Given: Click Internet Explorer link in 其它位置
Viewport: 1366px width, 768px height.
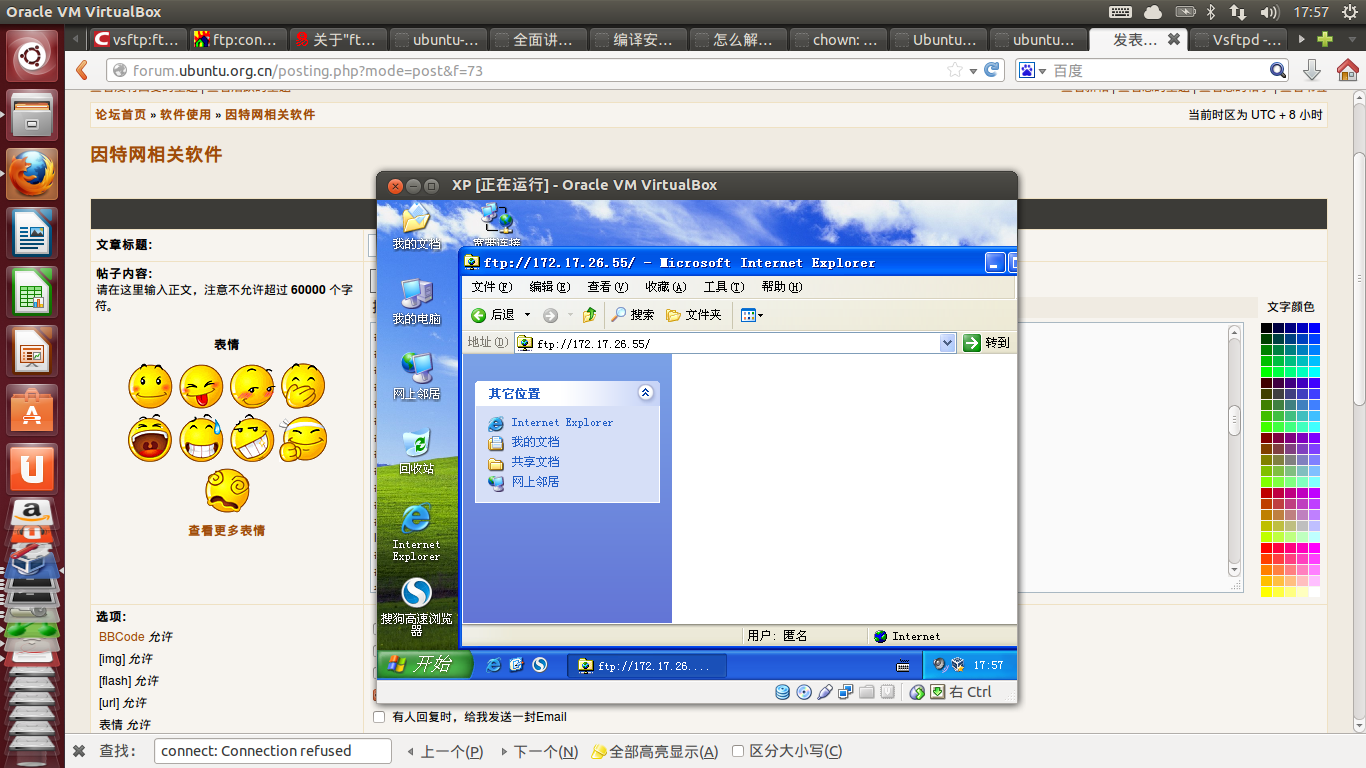Looking at the screenshot, I should point(562,423).
